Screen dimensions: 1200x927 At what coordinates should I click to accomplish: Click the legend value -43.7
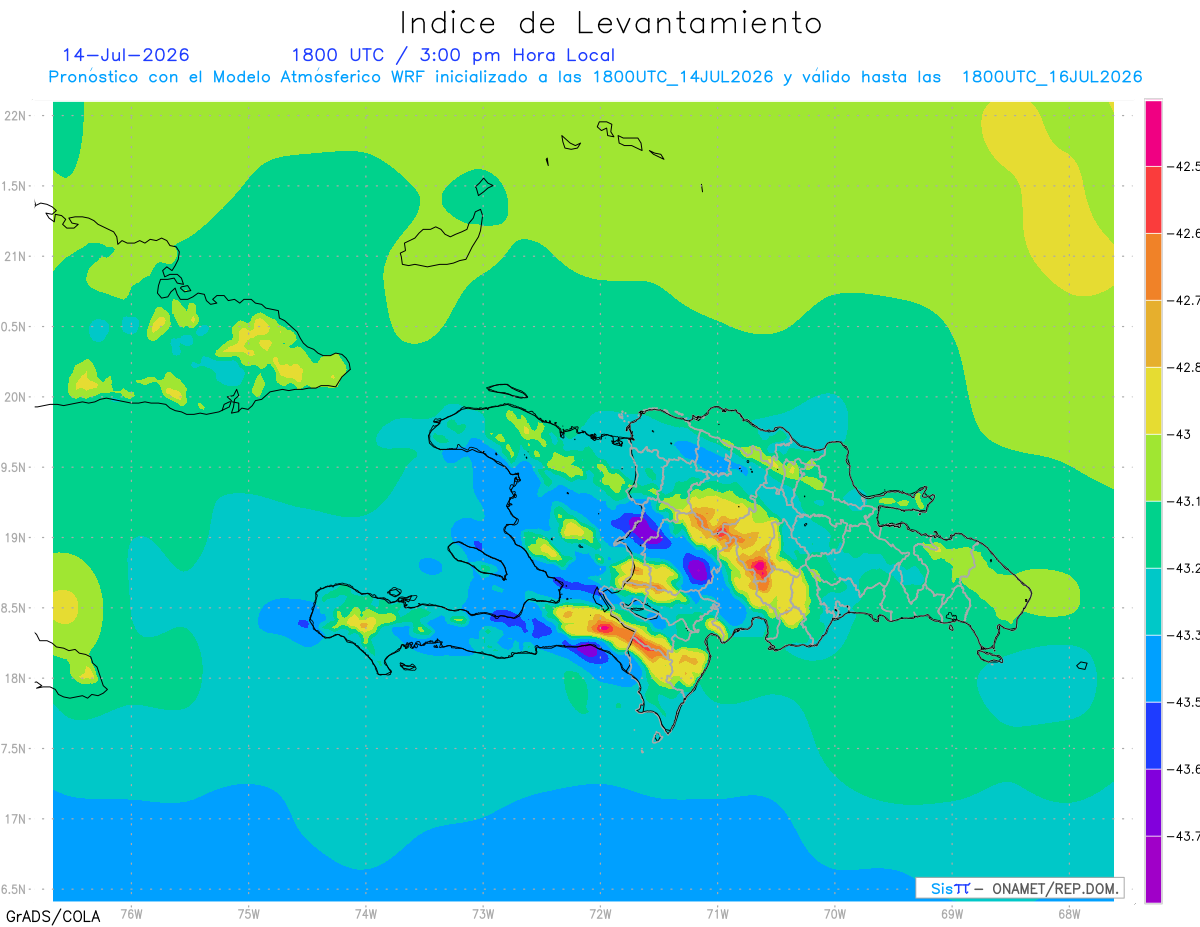point(1185,836)
